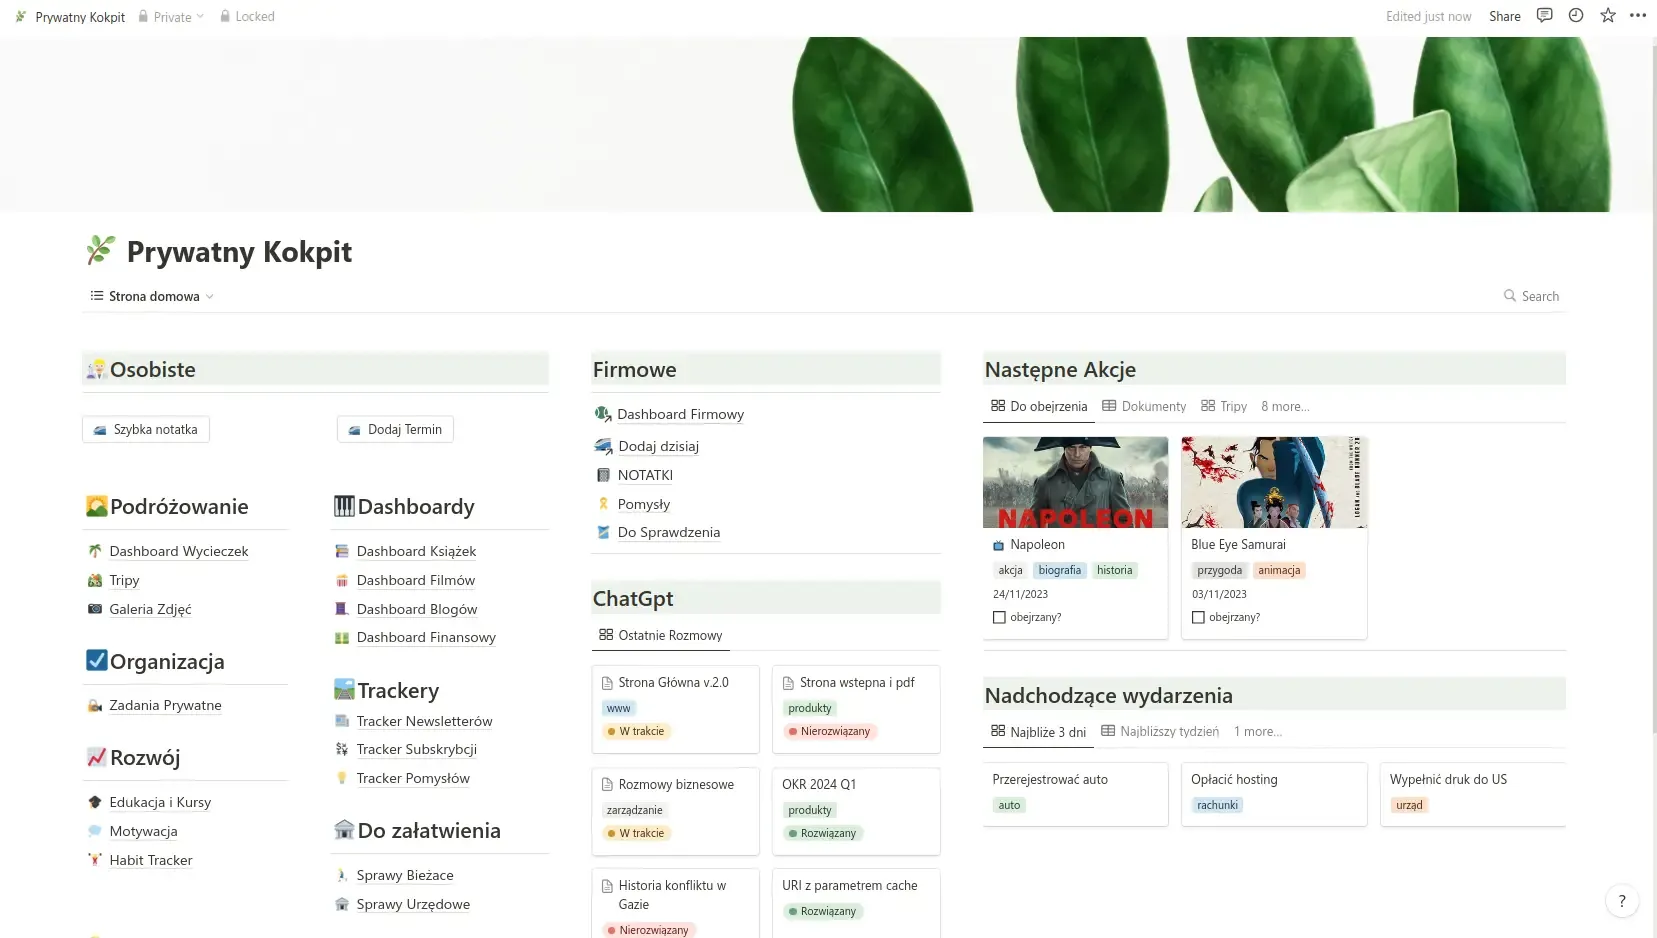
Task: Open the Dashboard Filmów link
Action: [x=416, y=580]
